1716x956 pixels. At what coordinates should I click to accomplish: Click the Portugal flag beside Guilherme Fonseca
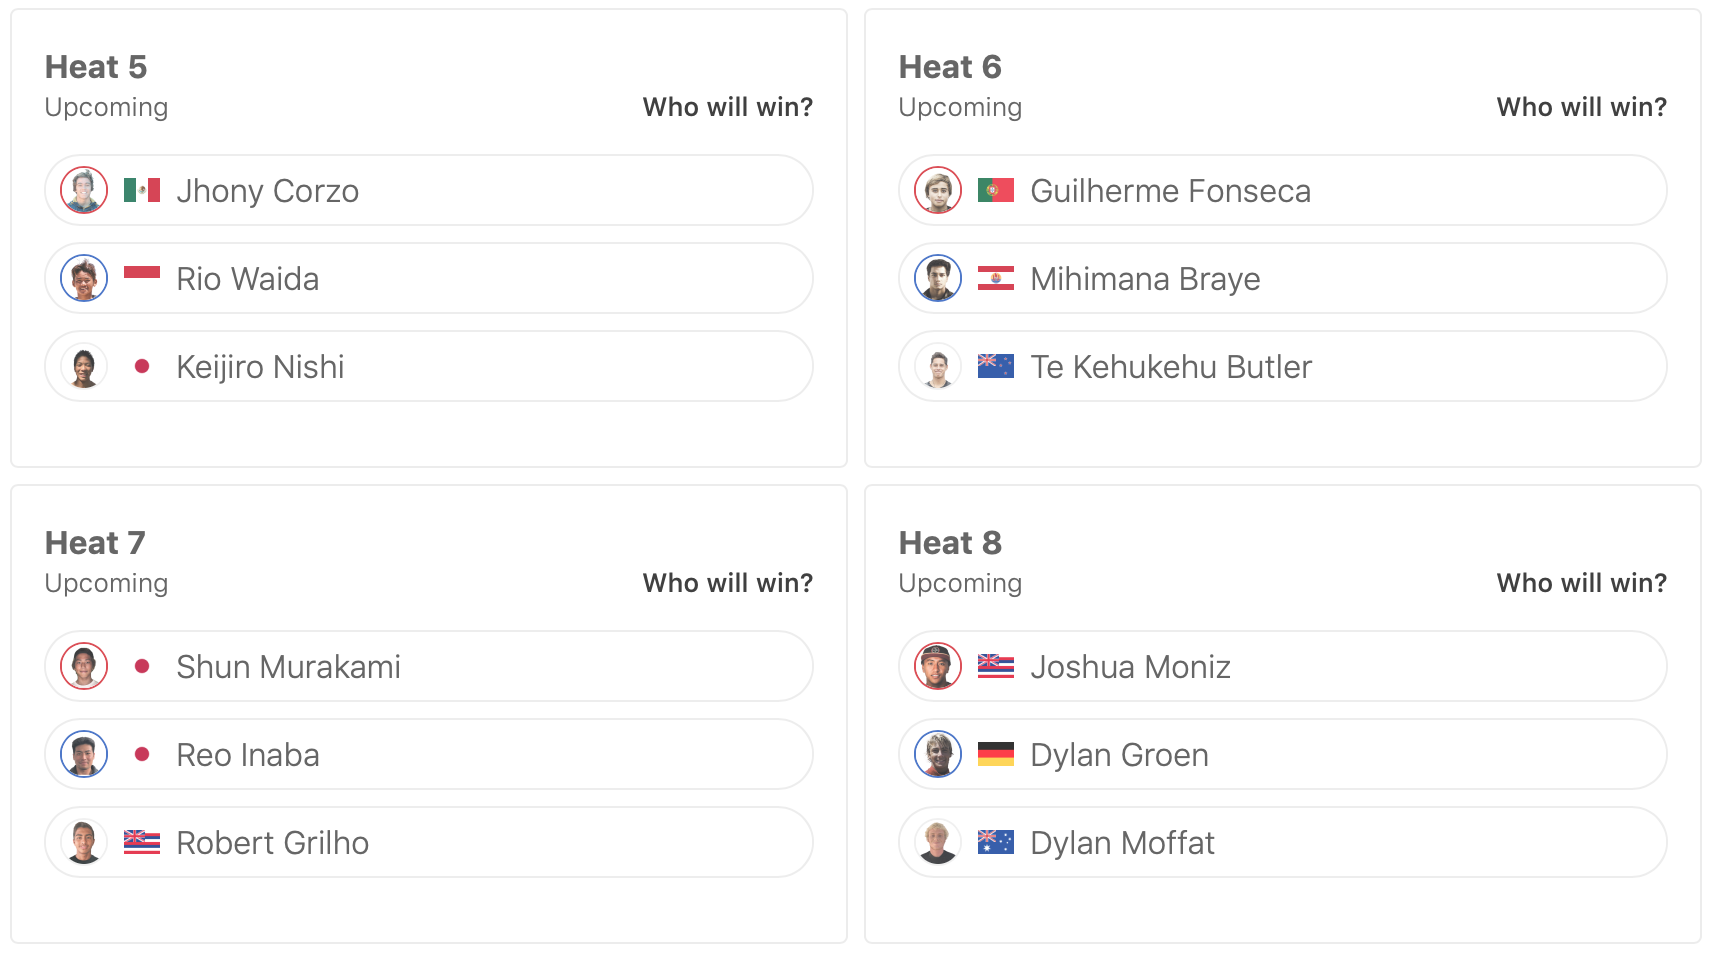coord(995,190)
